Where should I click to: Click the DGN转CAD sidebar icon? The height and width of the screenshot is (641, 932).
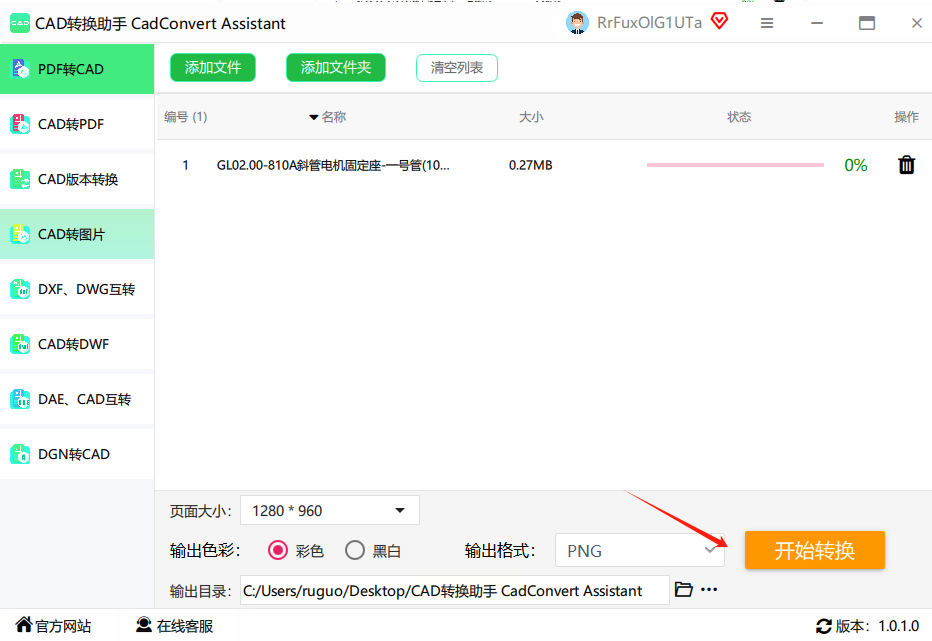pos(20,454)
